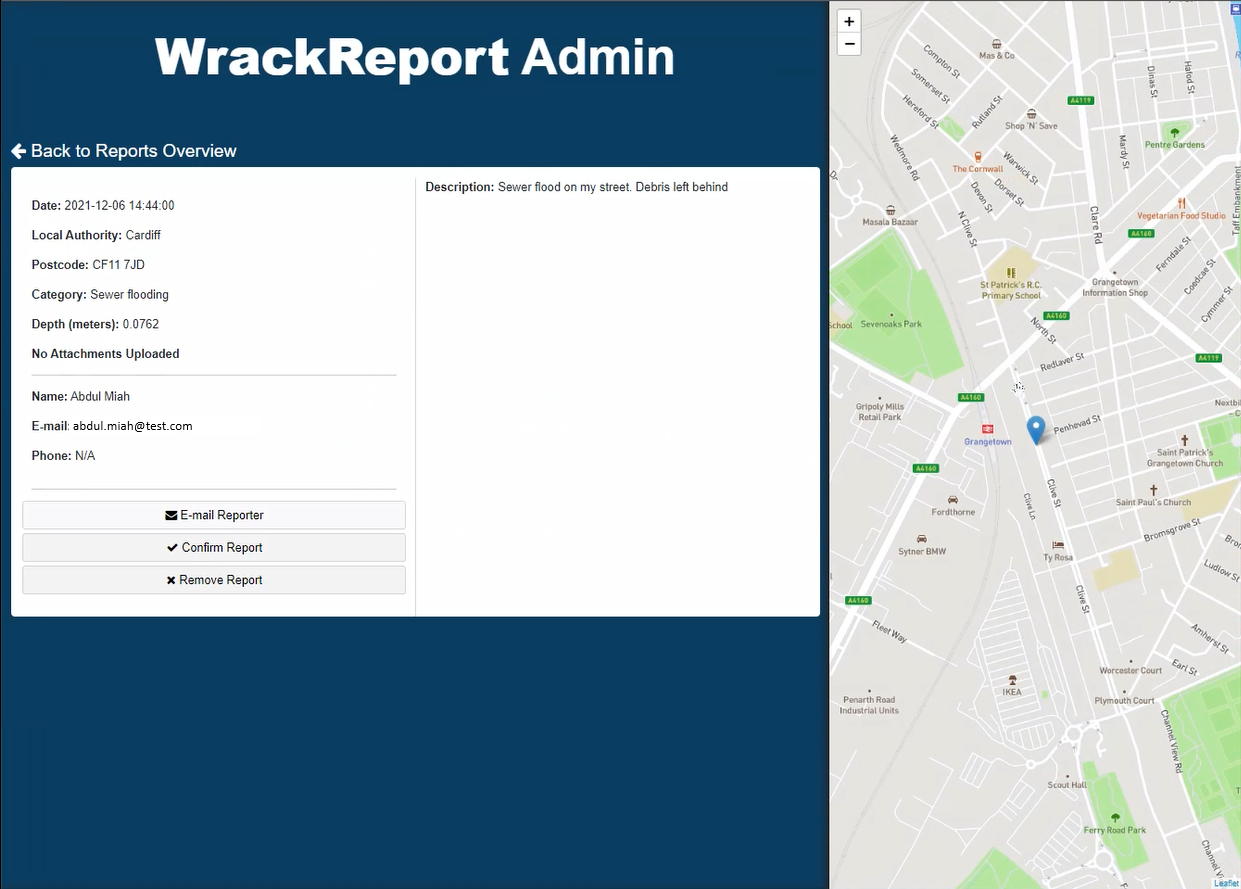Click the reporter's e-mail address
Image resolution: width=1241 pixels, height=889 pixels.
[x=132, y=426]
